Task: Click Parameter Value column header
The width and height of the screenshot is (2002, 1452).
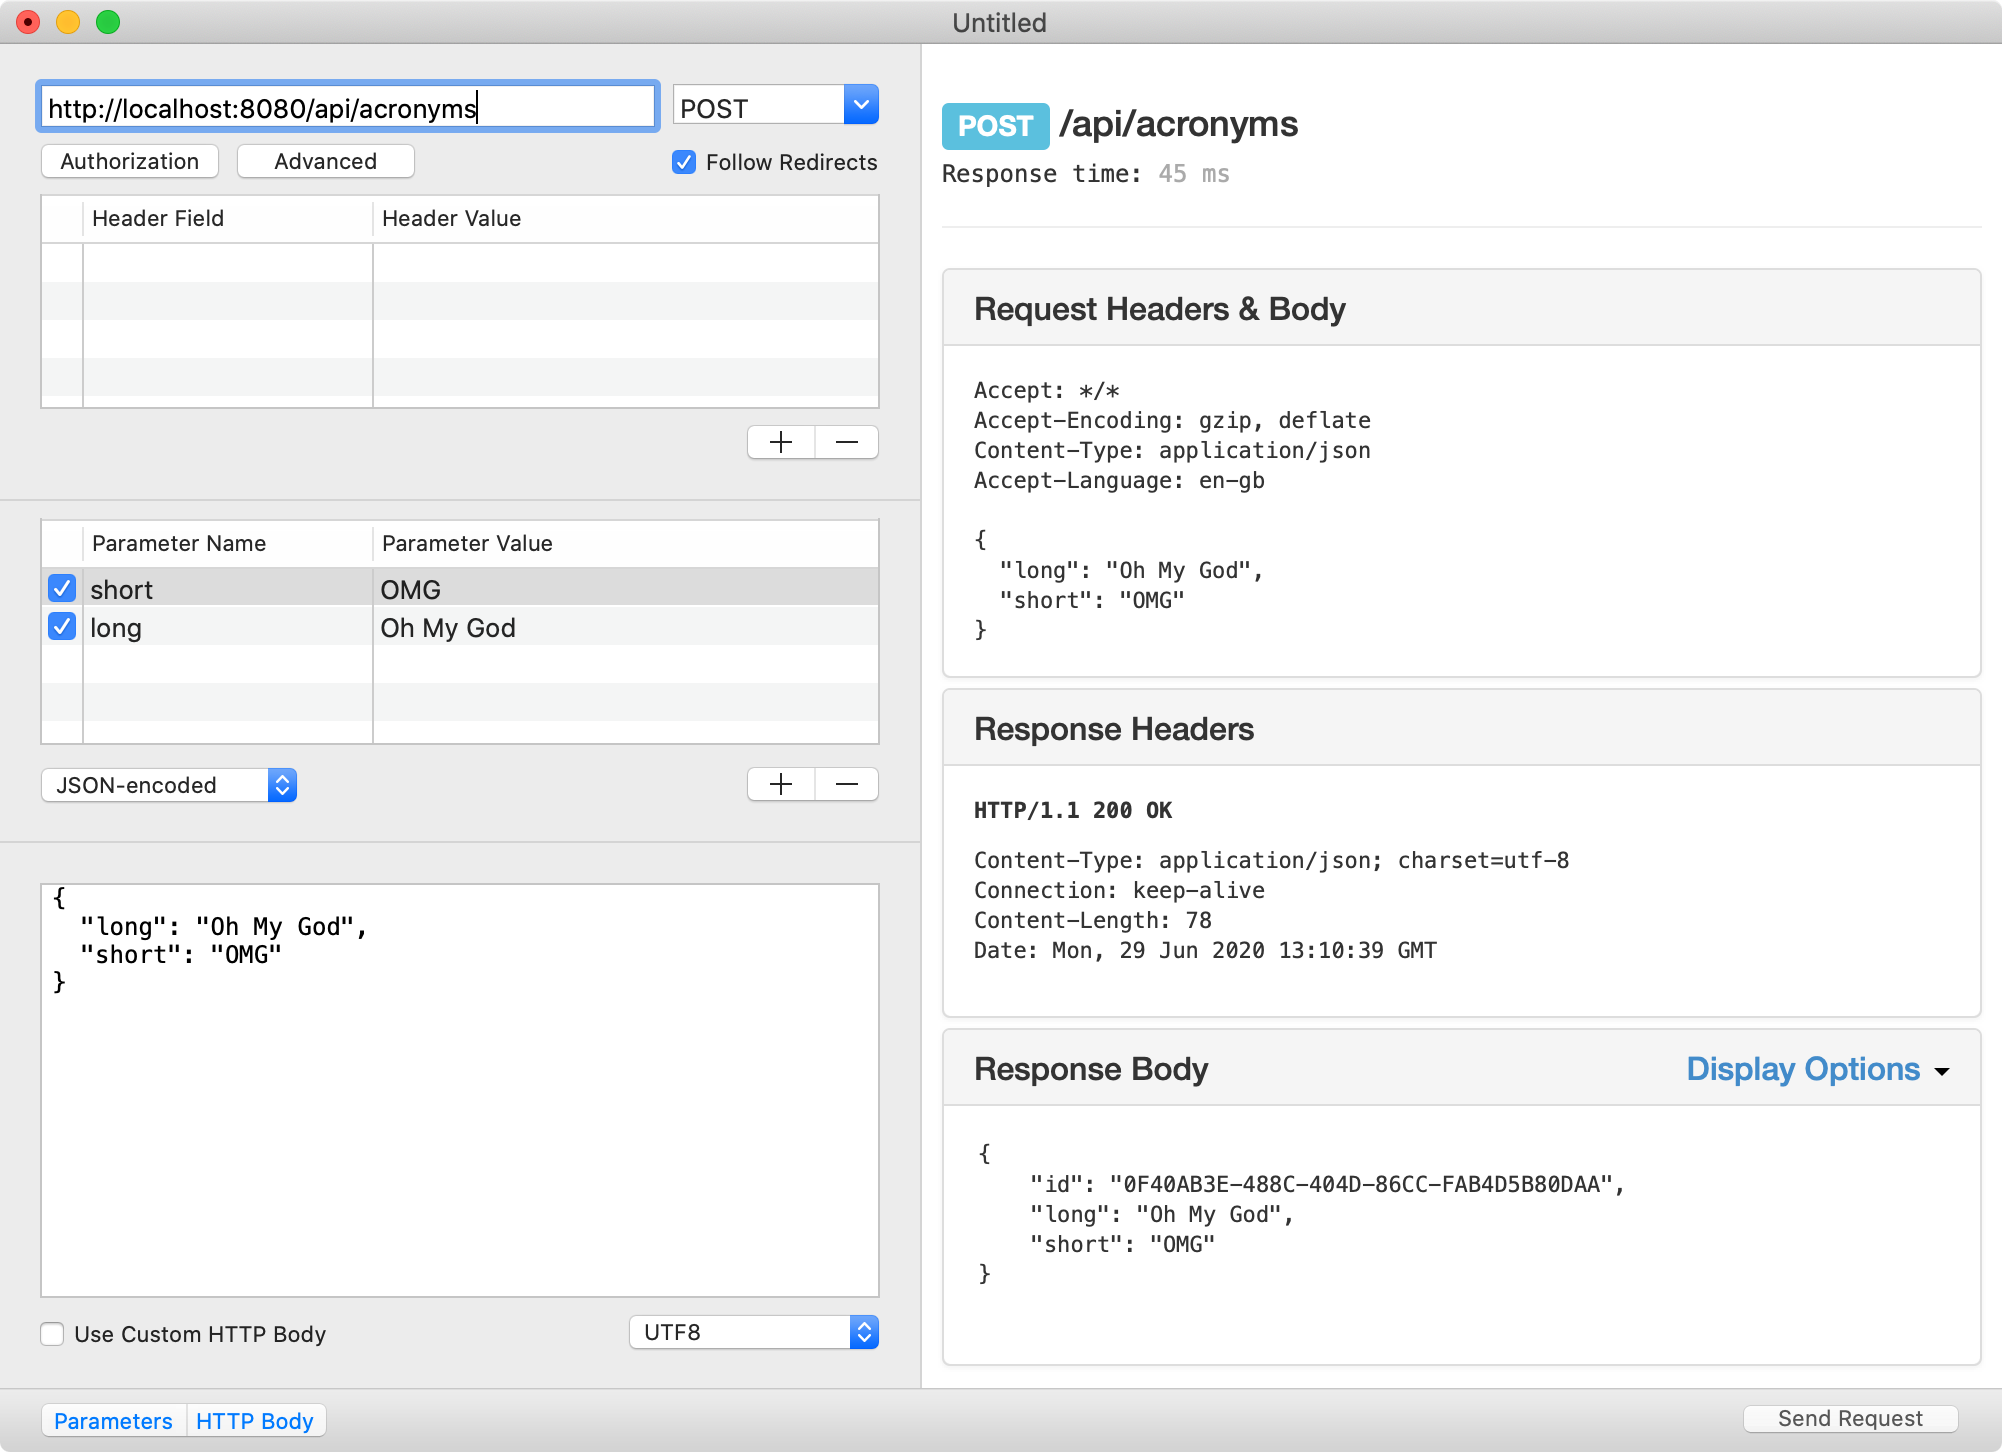Action: click(625, 543)
